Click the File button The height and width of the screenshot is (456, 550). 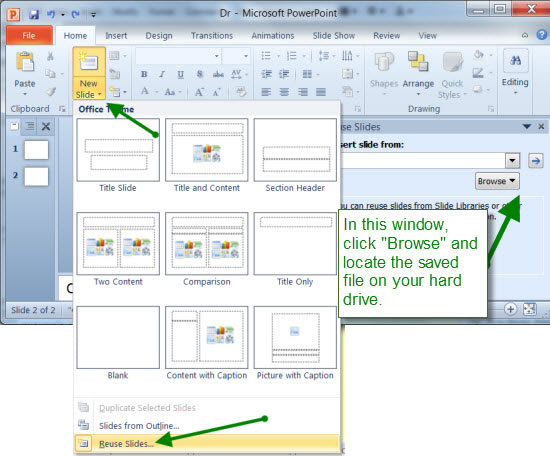pos(29,35)
